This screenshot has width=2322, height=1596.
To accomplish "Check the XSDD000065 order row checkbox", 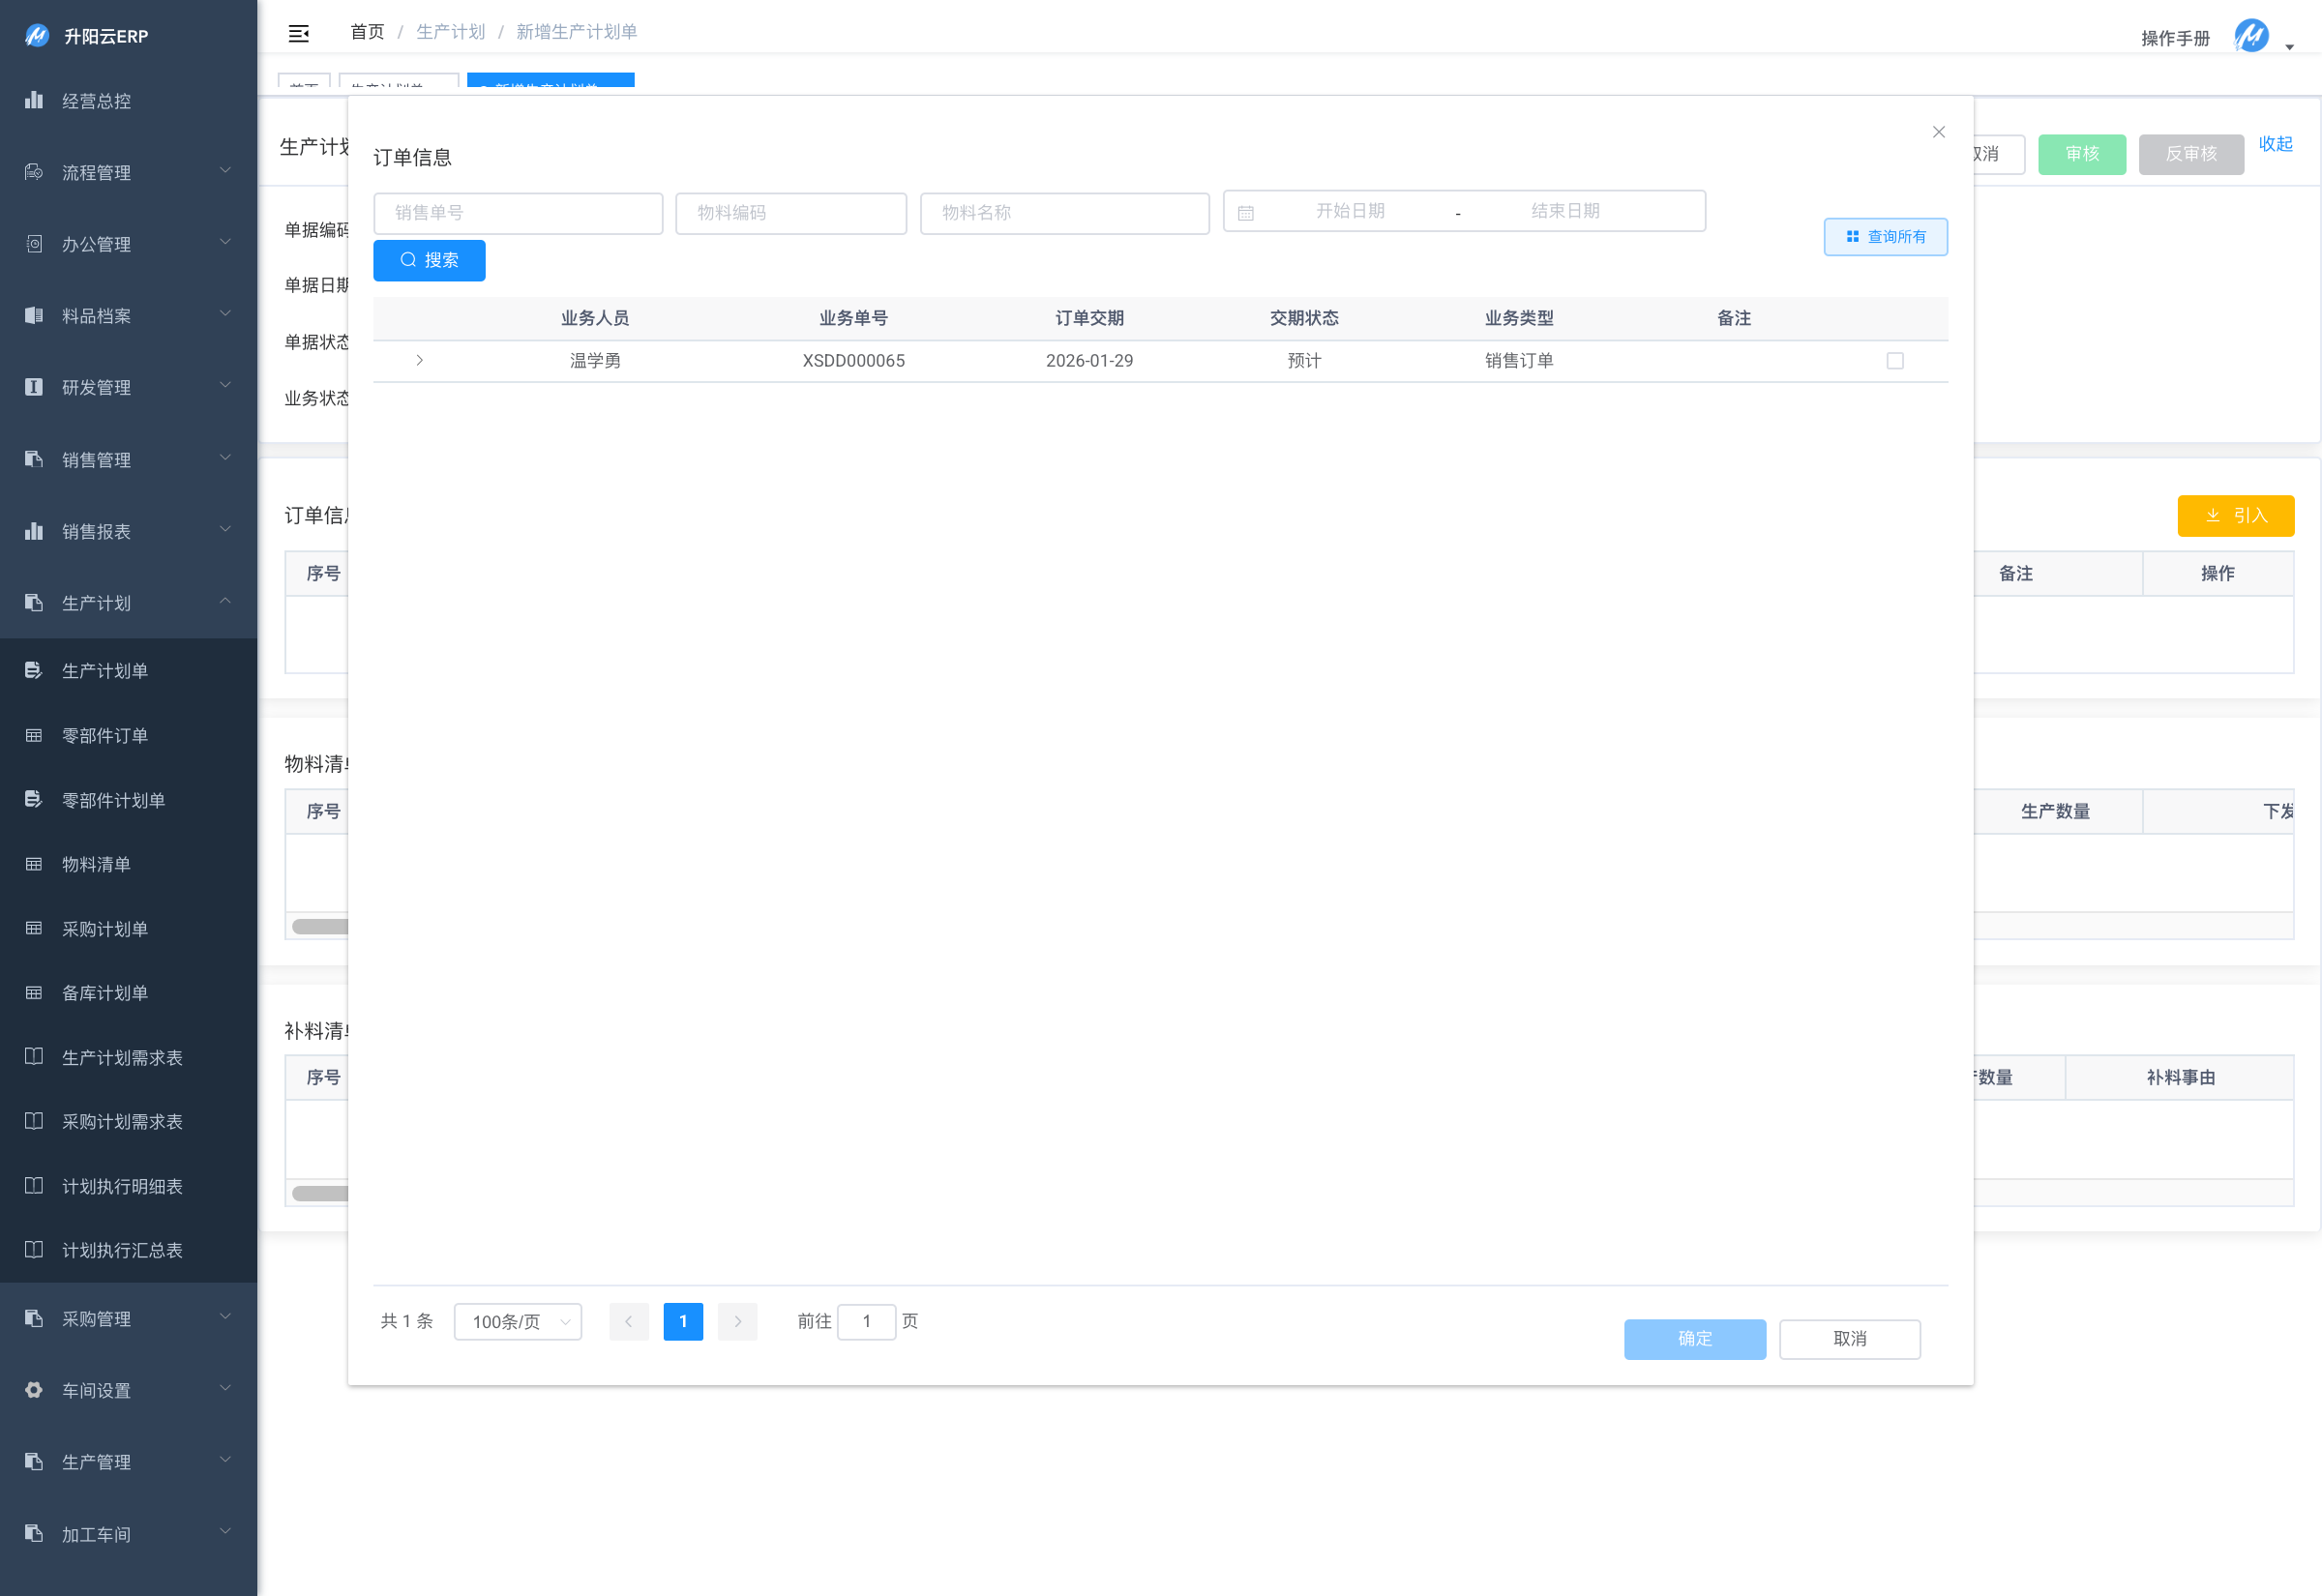I will click(x=1894, y=361).
